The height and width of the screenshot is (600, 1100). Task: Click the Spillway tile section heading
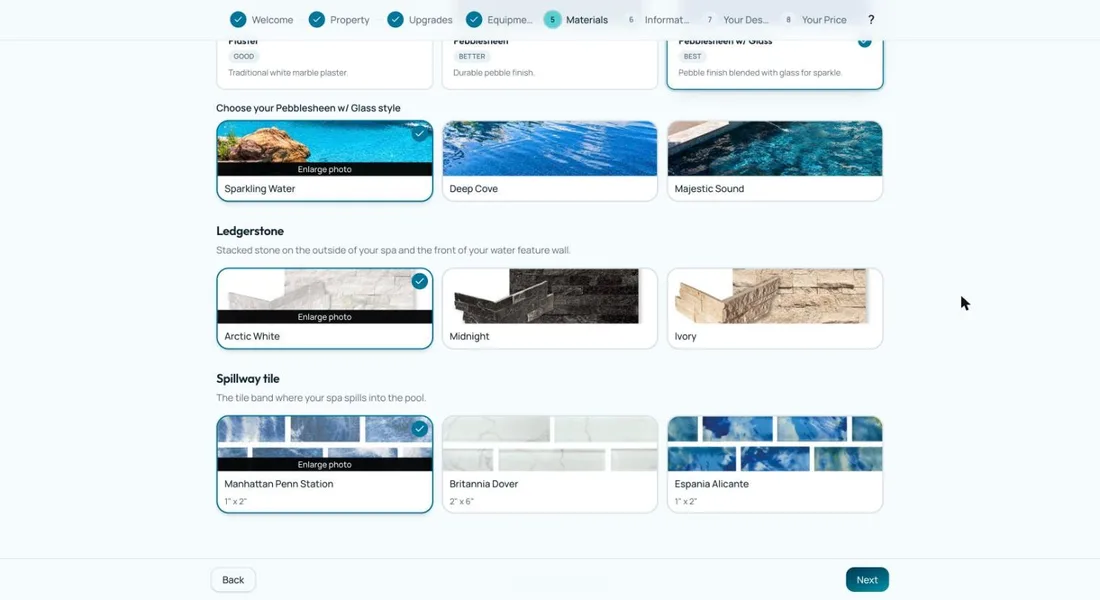point(248,378)
